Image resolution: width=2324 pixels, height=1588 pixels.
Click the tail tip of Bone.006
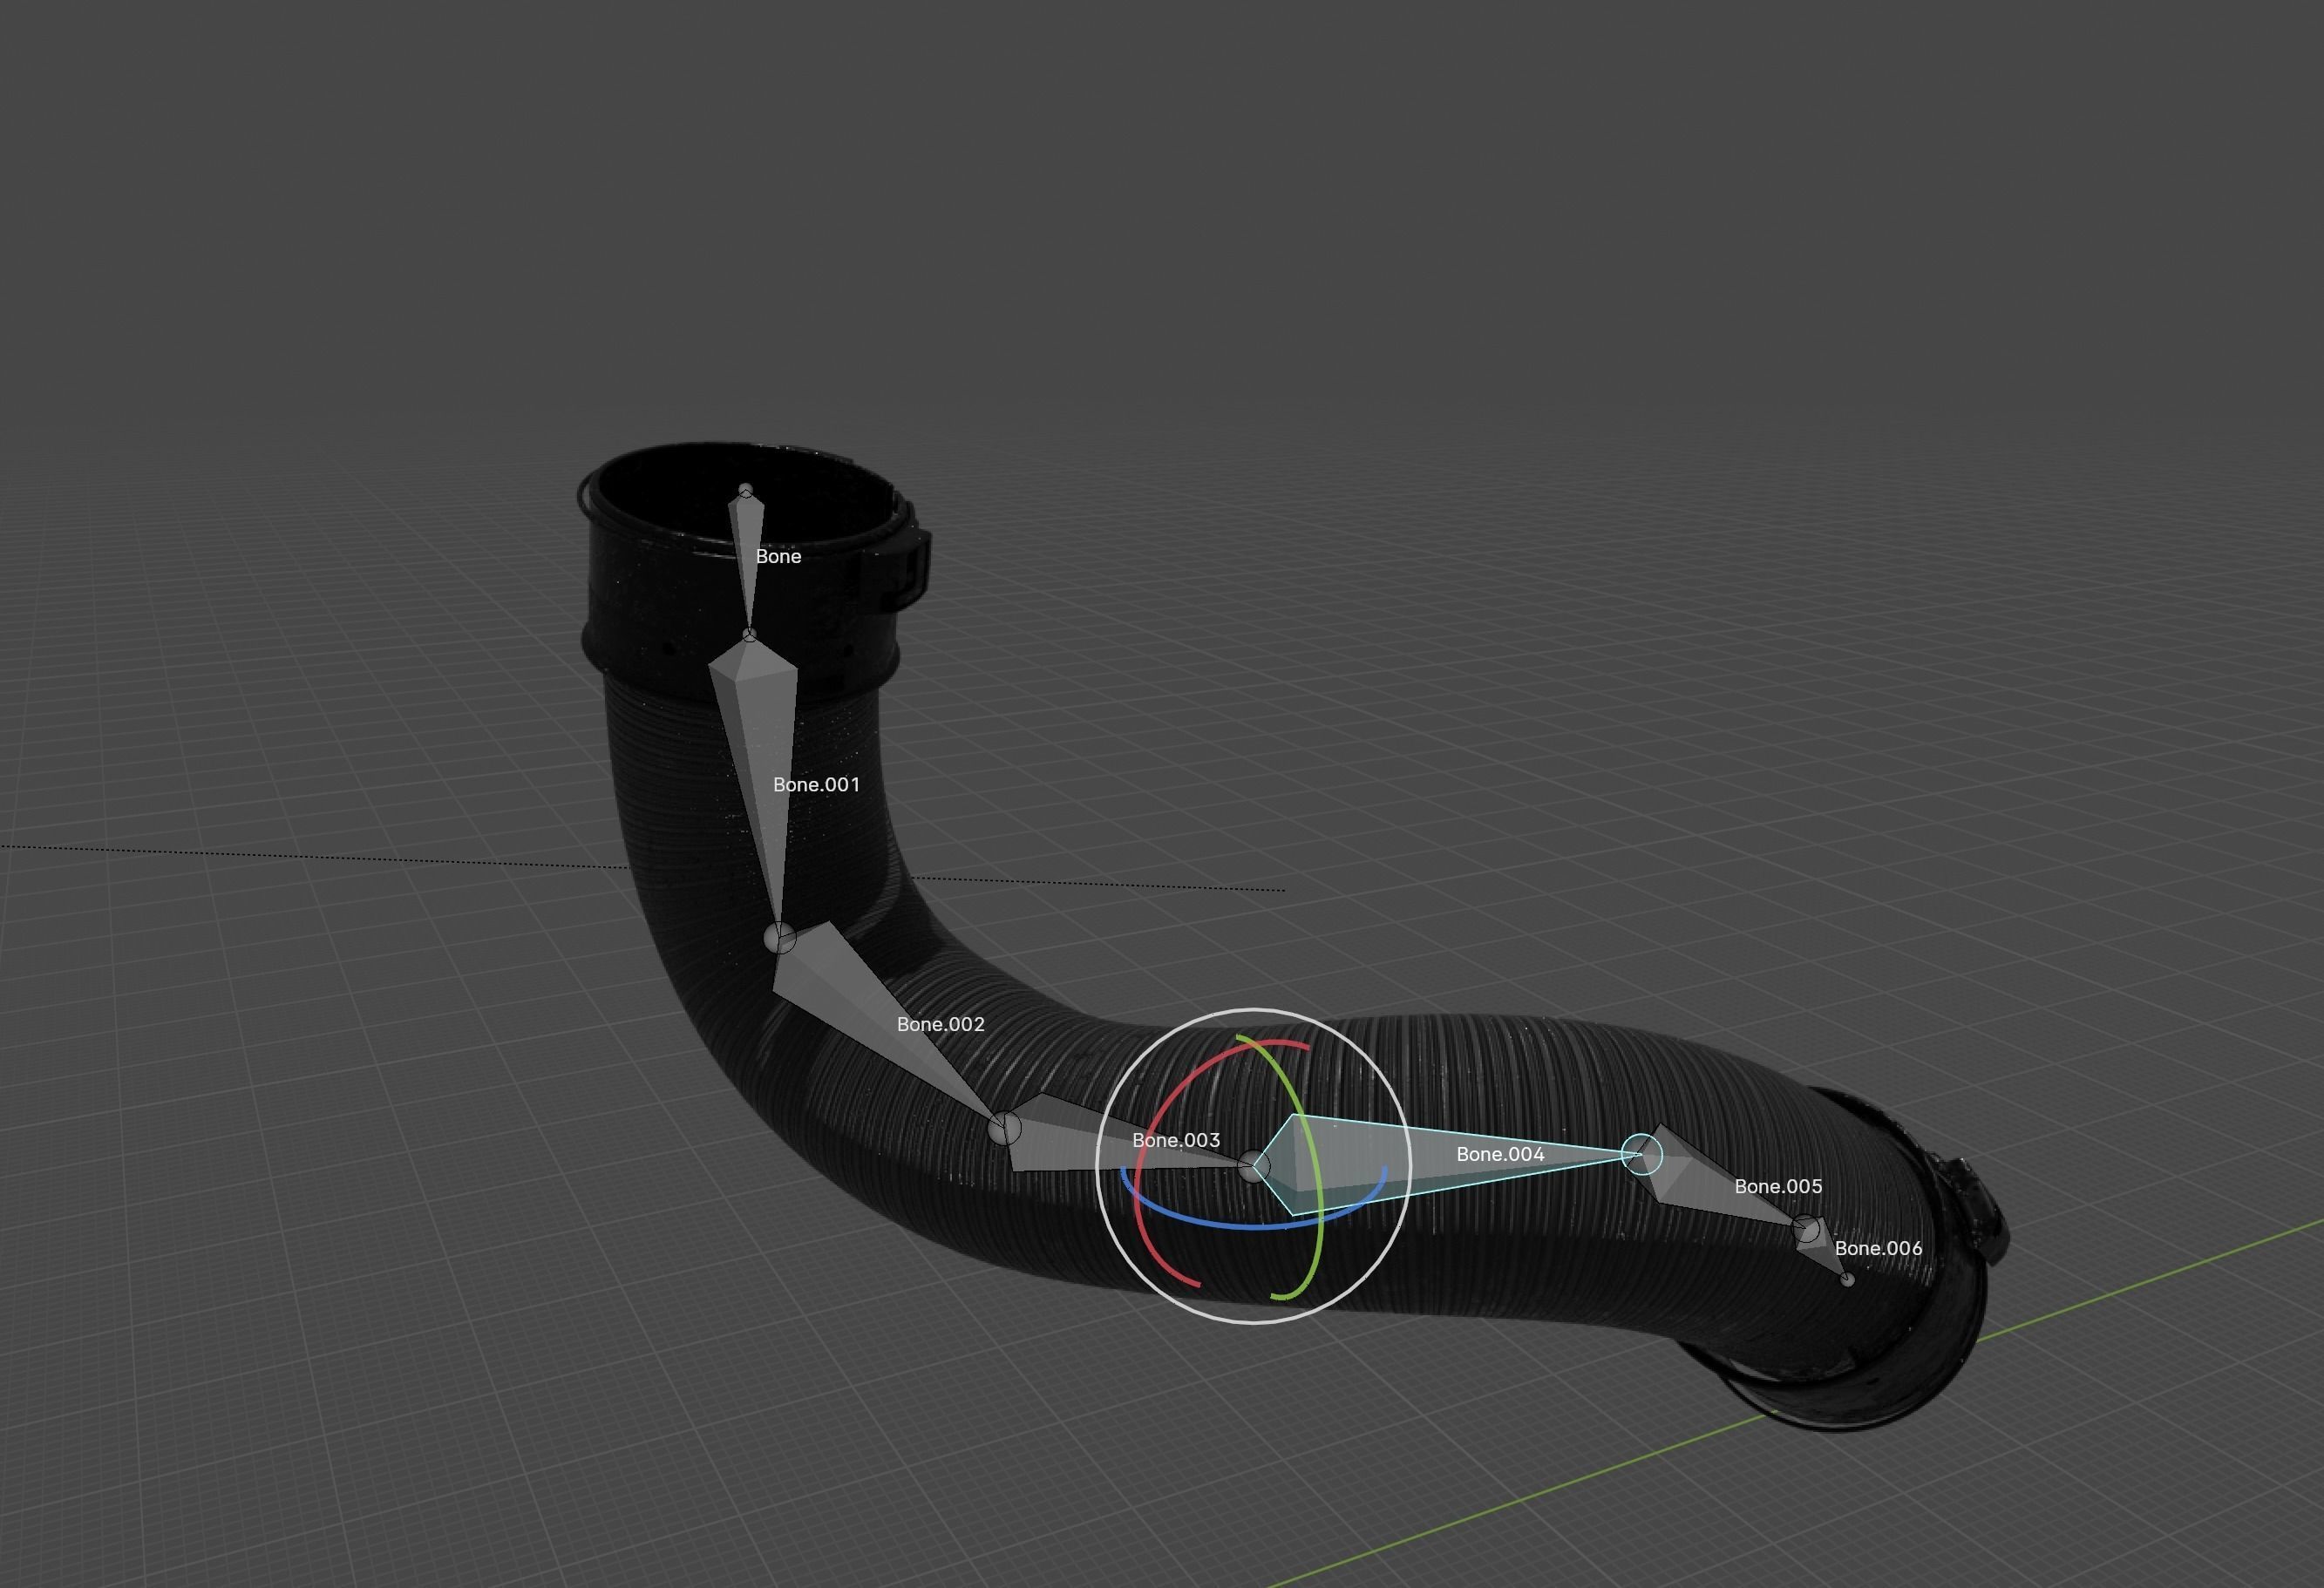click(1847, 1279)
